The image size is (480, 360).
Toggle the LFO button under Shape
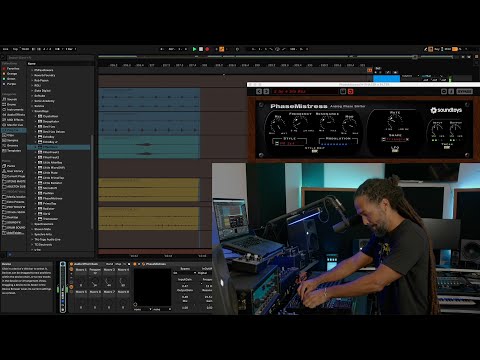click(x=395, y=150)
